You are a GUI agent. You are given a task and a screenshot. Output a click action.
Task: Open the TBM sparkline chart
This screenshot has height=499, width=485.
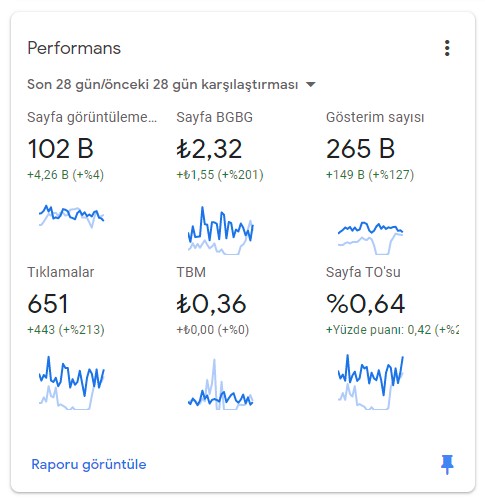(221, 384)
